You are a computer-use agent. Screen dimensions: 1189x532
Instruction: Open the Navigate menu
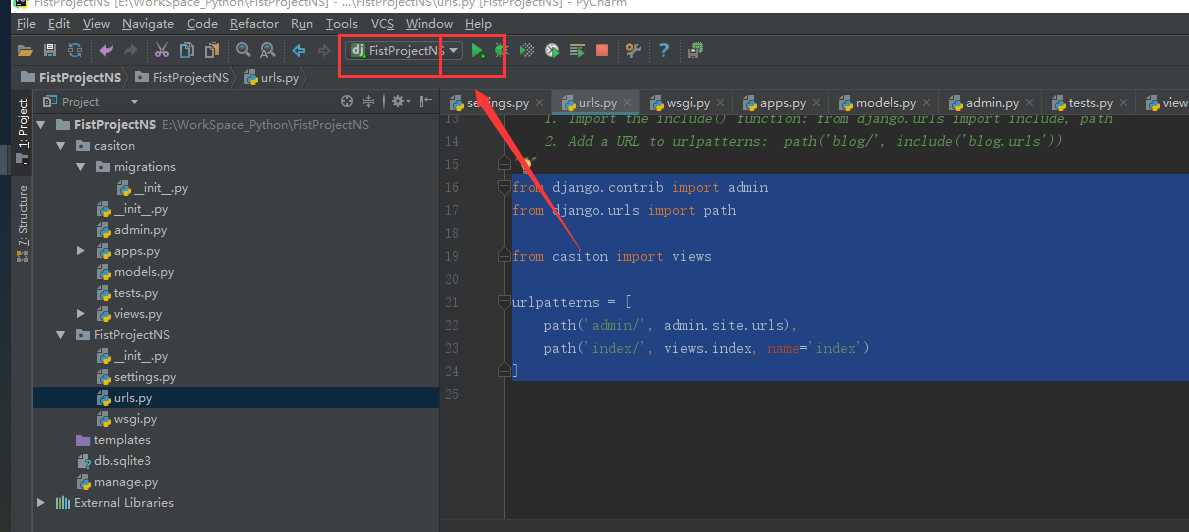pos(148,24)
